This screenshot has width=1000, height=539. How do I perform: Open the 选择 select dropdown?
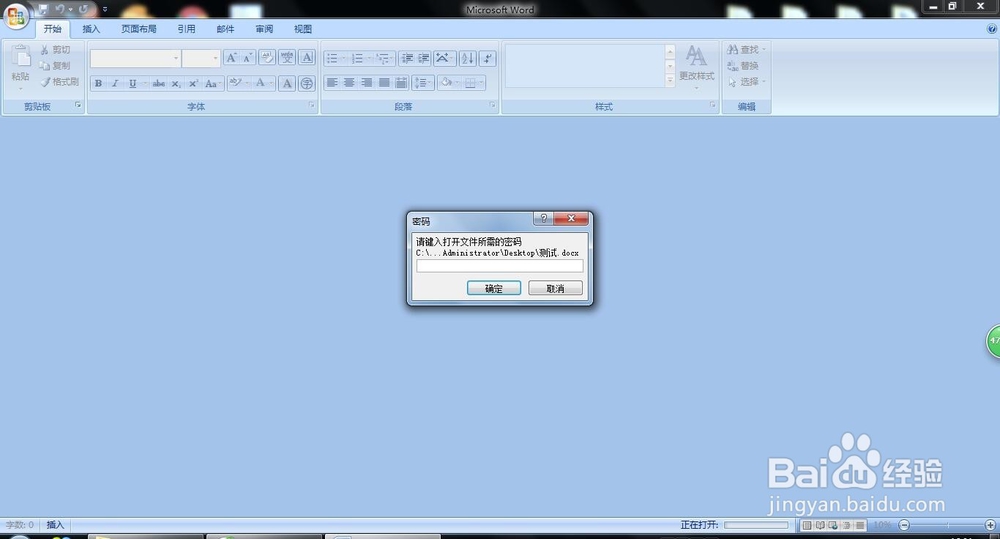click(x=746, y=82)
